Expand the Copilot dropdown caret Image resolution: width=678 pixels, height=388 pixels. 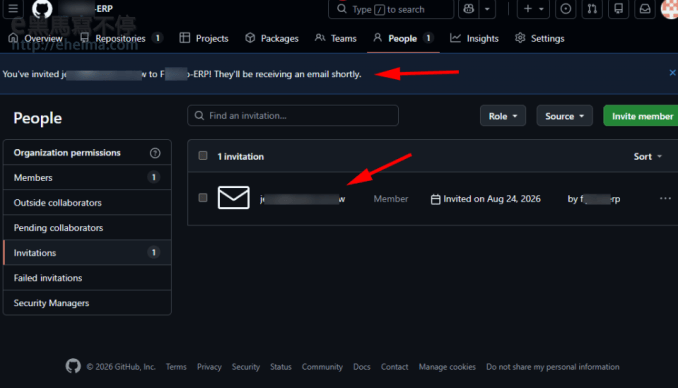tap(487, 9)
